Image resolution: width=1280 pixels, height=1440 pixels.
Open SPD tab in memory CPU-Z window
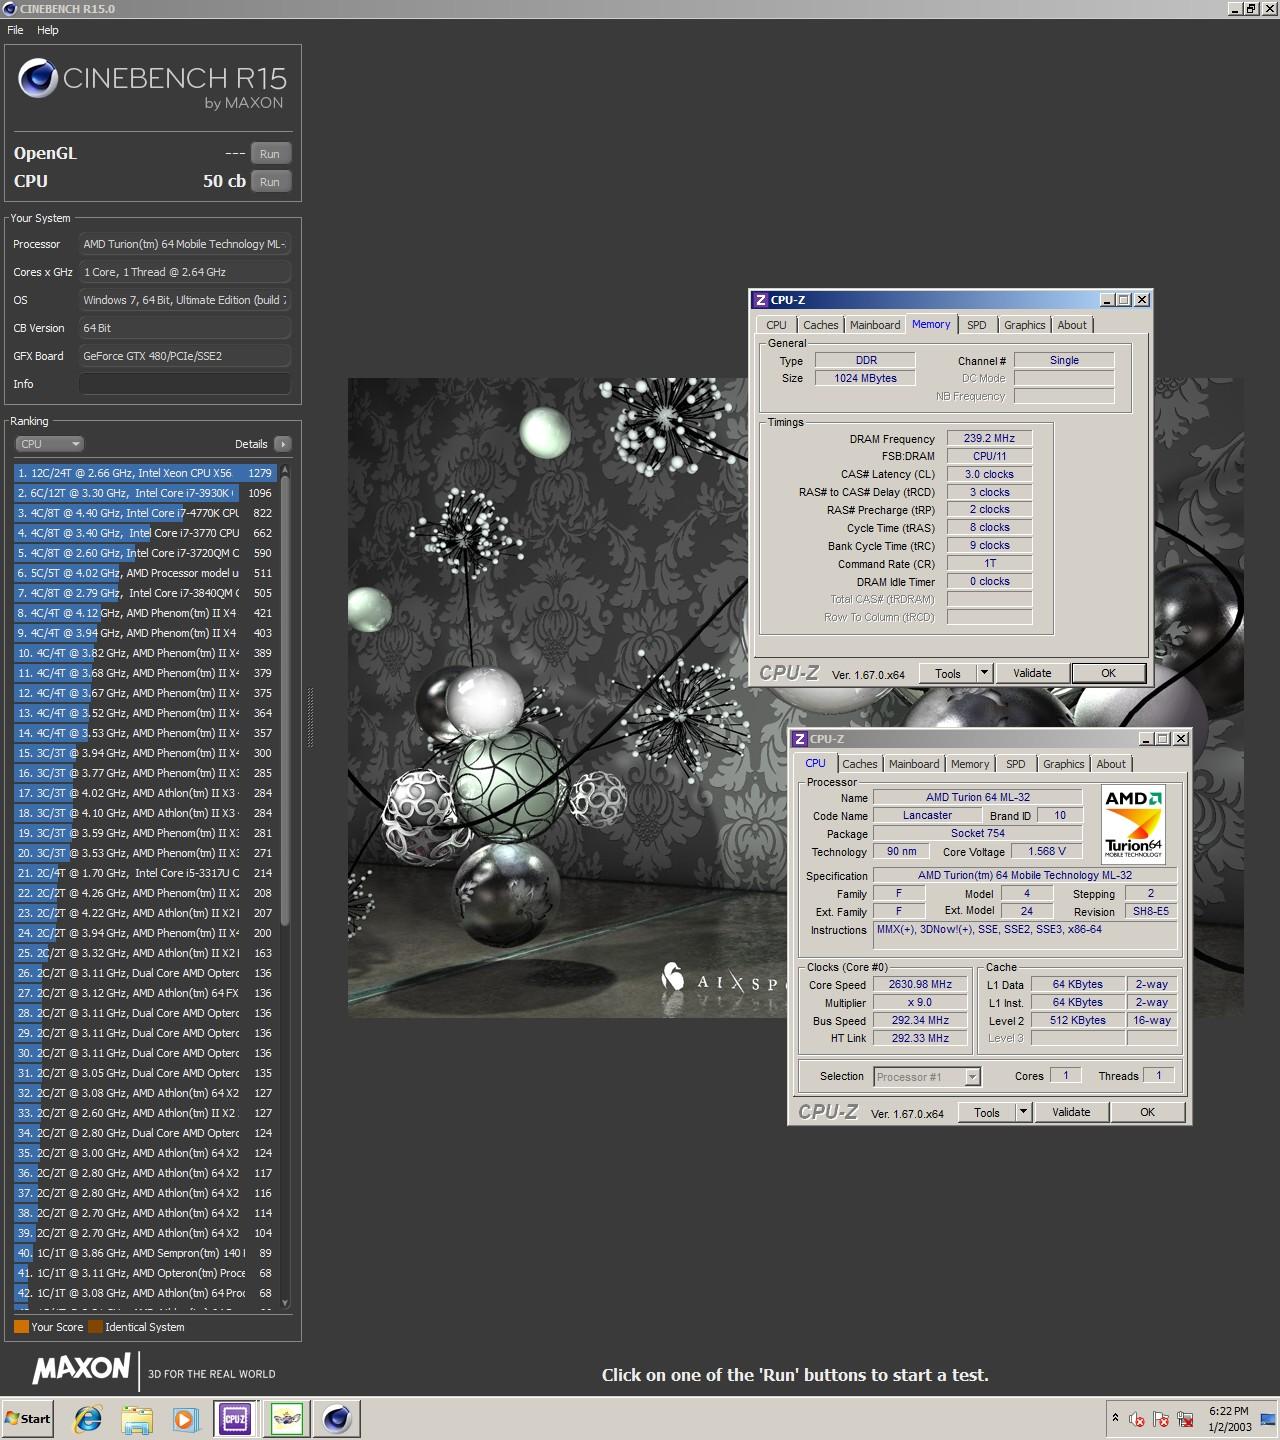(977, 325)
